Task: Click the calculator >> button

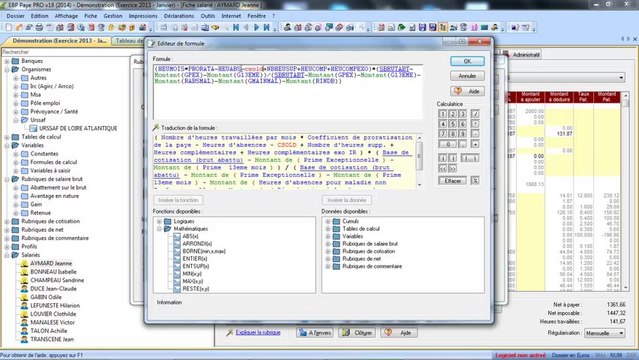Action: tap(453, 168)
